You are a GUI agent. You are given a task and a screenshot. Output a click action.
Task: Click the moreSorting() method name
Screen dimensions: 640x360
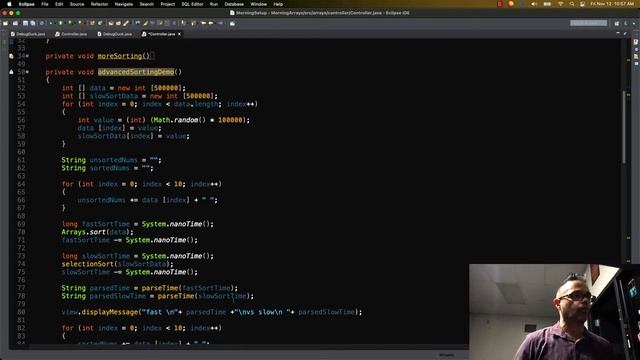[124, 56]
